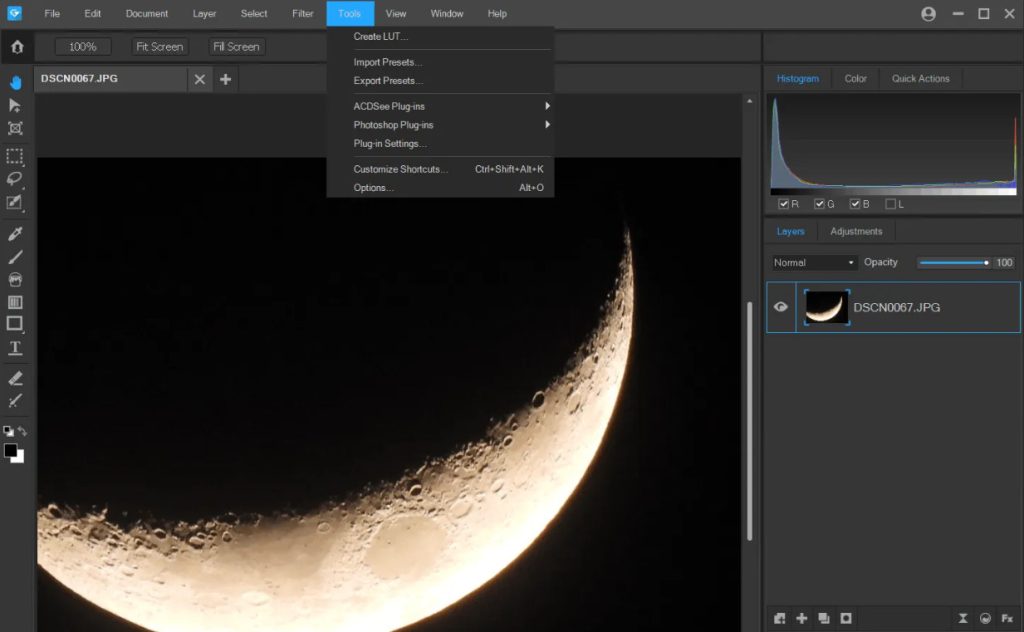Open the layer effects Fx button
Screen dimensions: 1024x632
pos(1007,618)
